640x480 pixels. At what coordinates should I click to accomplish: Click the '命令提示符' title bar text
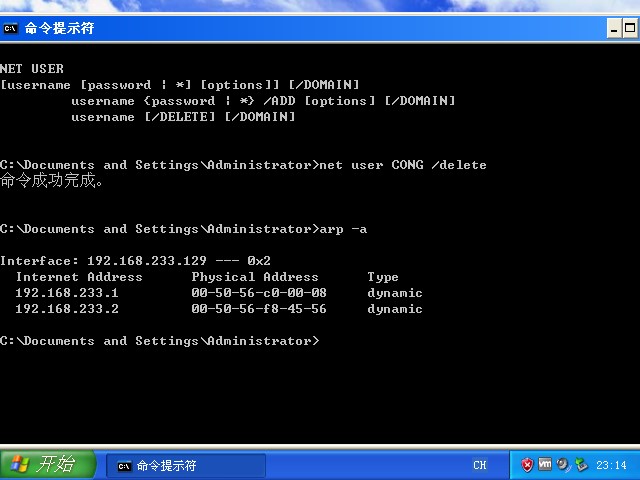[59, 28]
